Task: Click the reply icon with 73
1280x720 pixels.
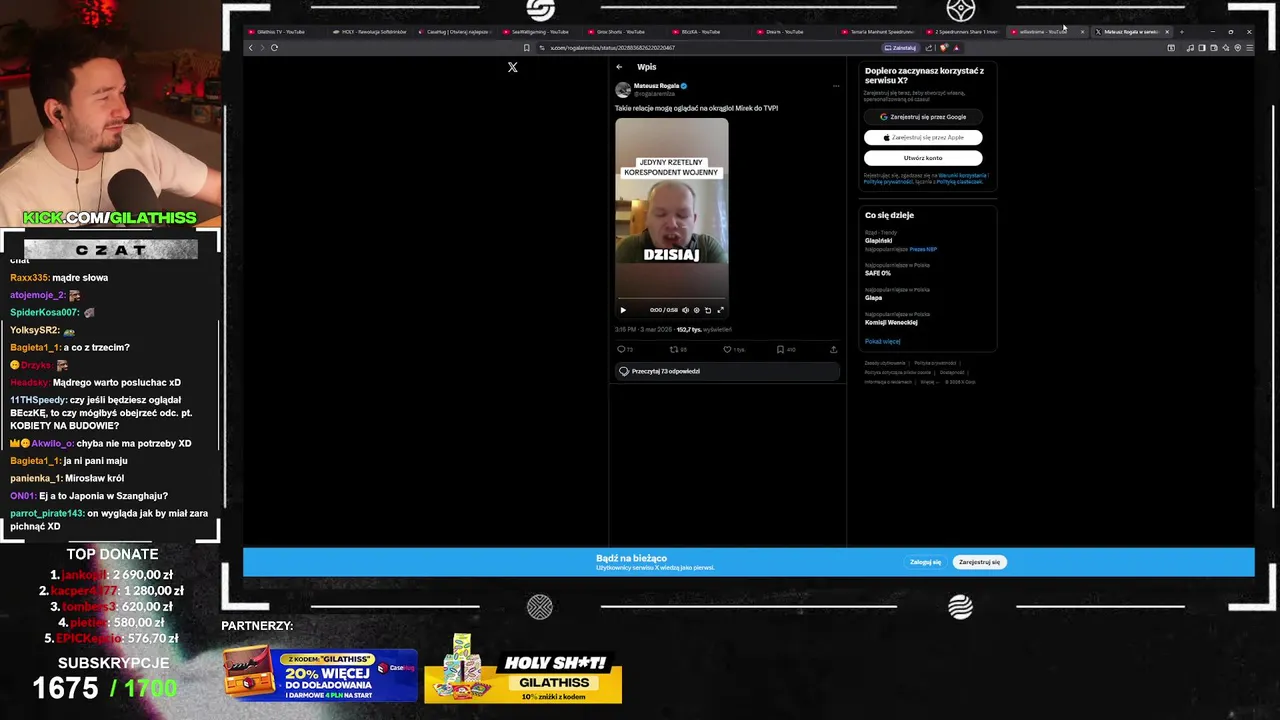Action: pyautogui.click(x=621, y=350)
